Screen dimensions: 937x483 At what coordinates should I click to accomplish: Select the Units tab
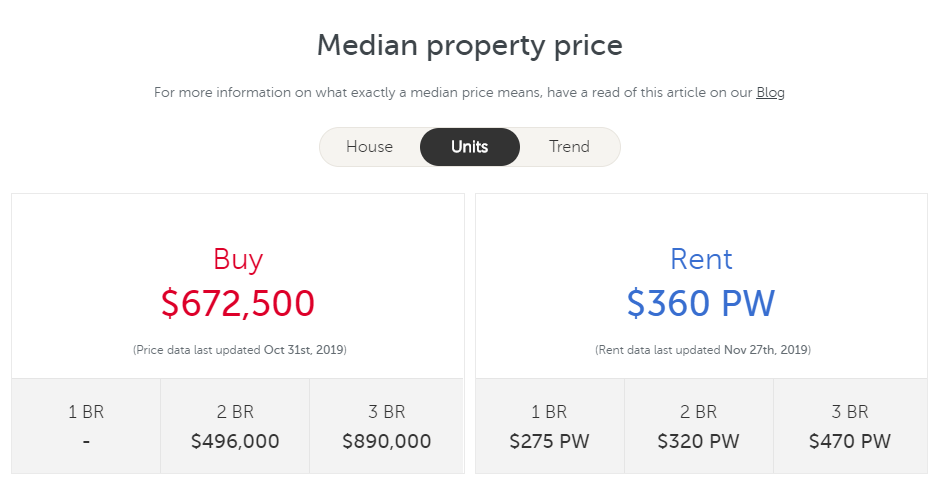pyautogui.click(x=470, y=146)
